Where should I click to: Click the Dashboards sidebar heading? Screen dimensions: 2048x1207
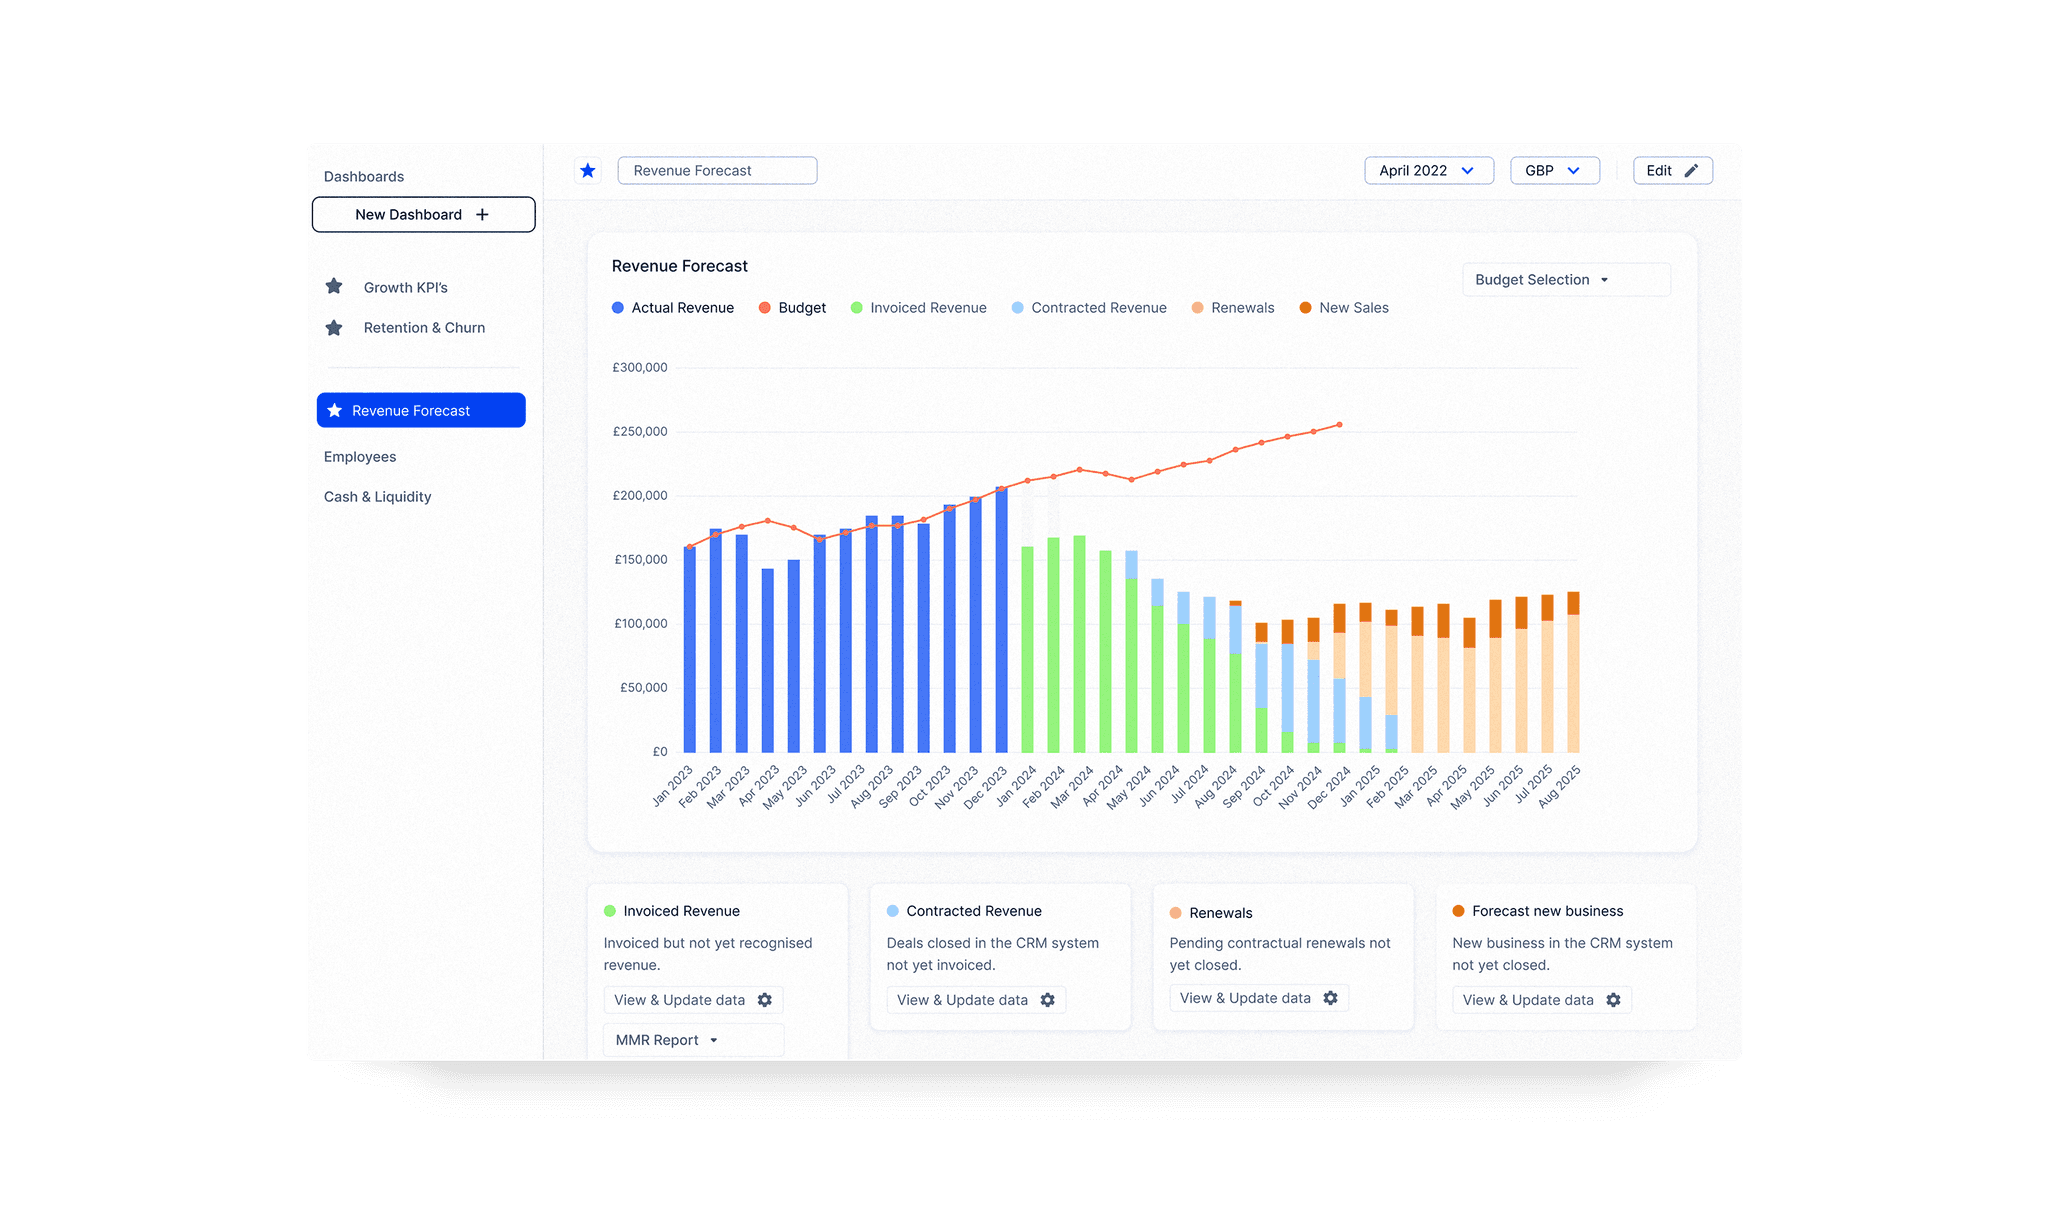(364, 177)
